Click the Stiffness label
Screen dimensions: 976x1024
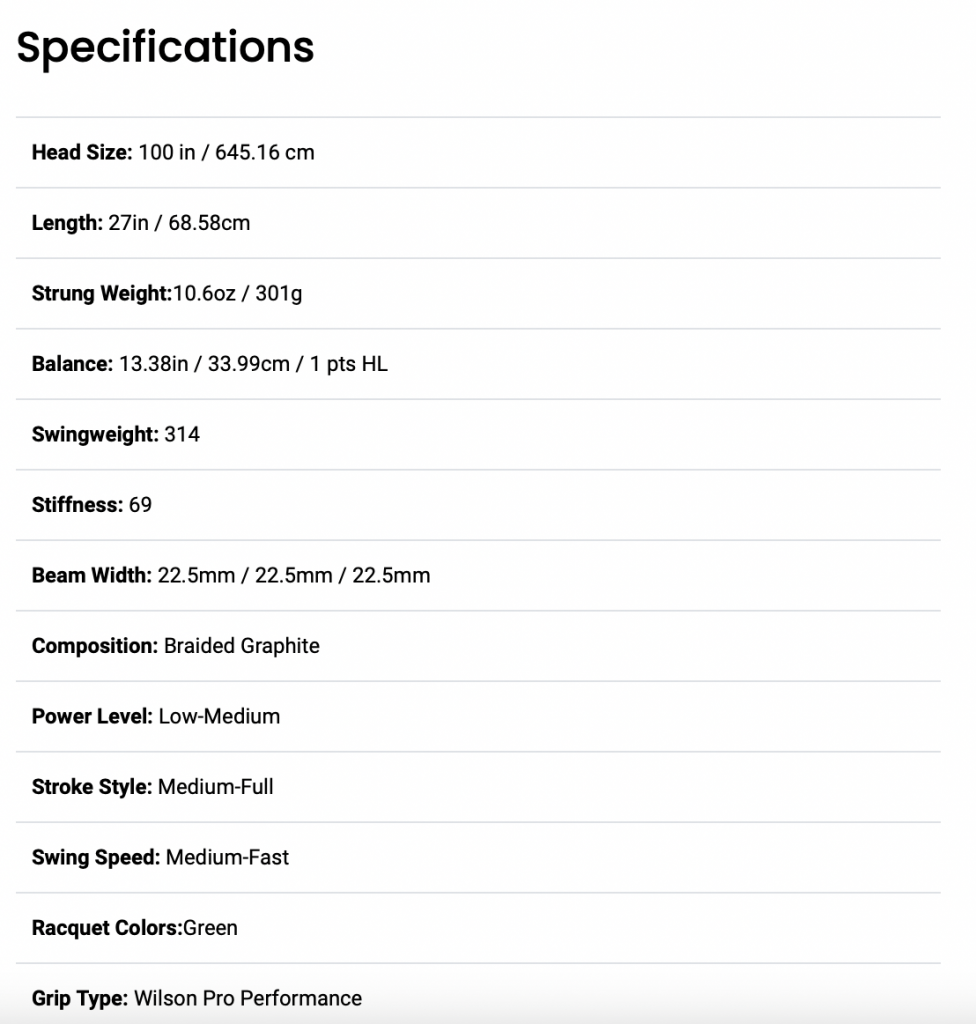click(x=78, y=505)
